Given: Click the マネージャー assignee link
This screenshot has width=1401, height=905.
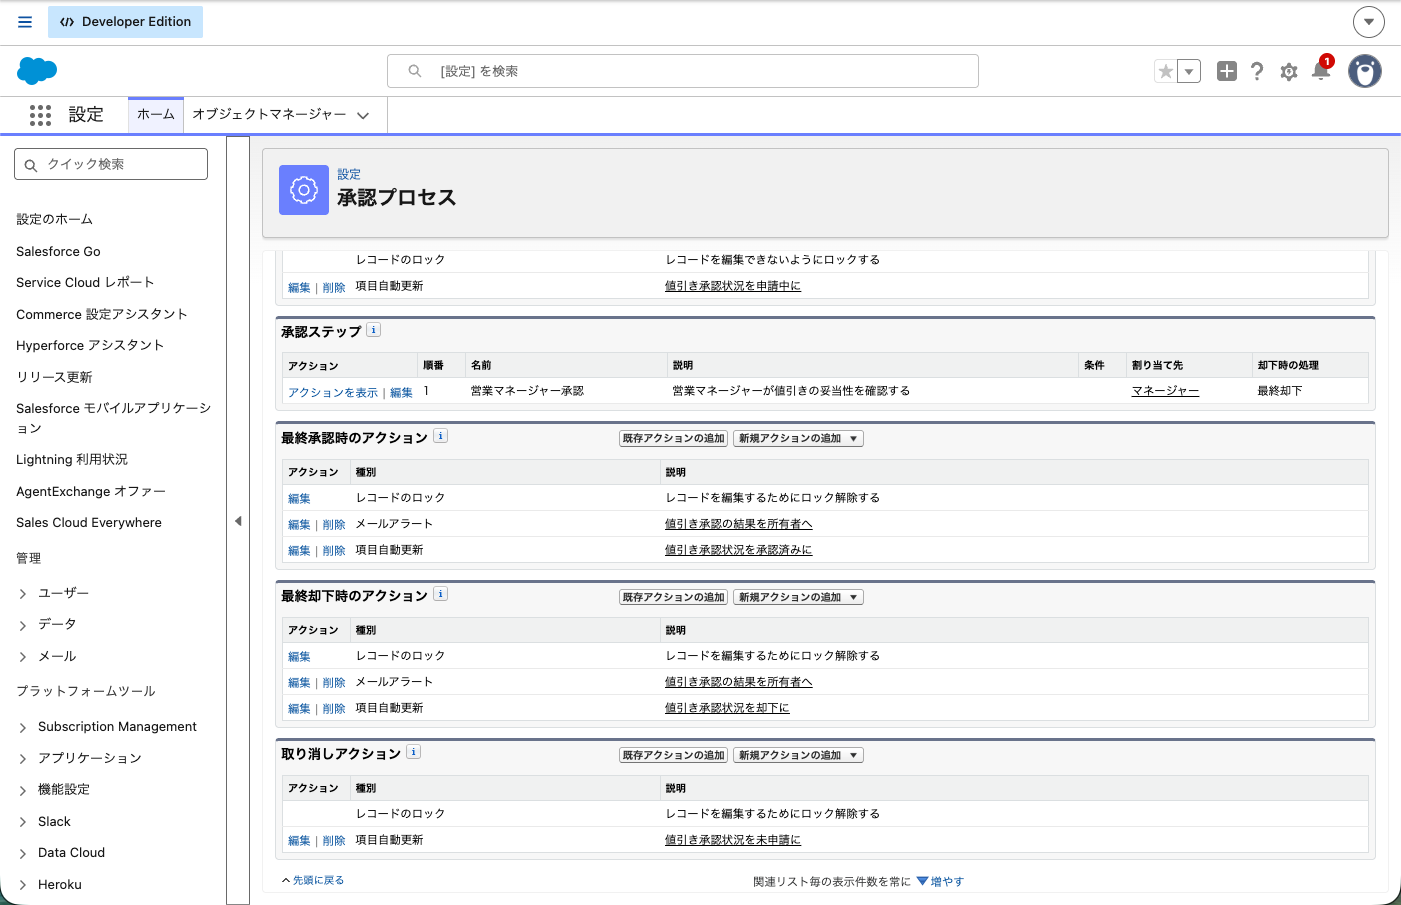Looking at the screenshot, I should pos(1165,391).
